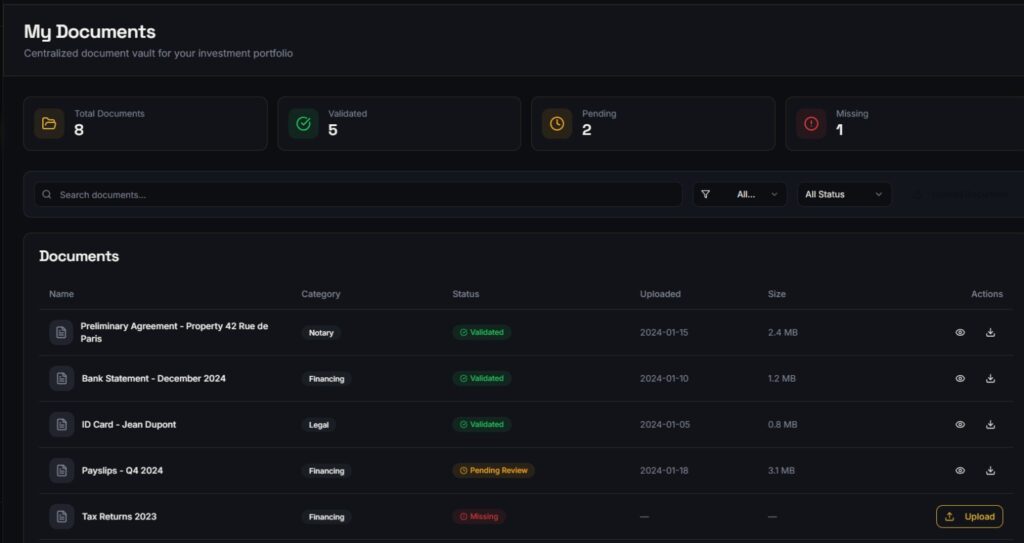
Task: Select the Notary category tag
Action: pos(321,333)
